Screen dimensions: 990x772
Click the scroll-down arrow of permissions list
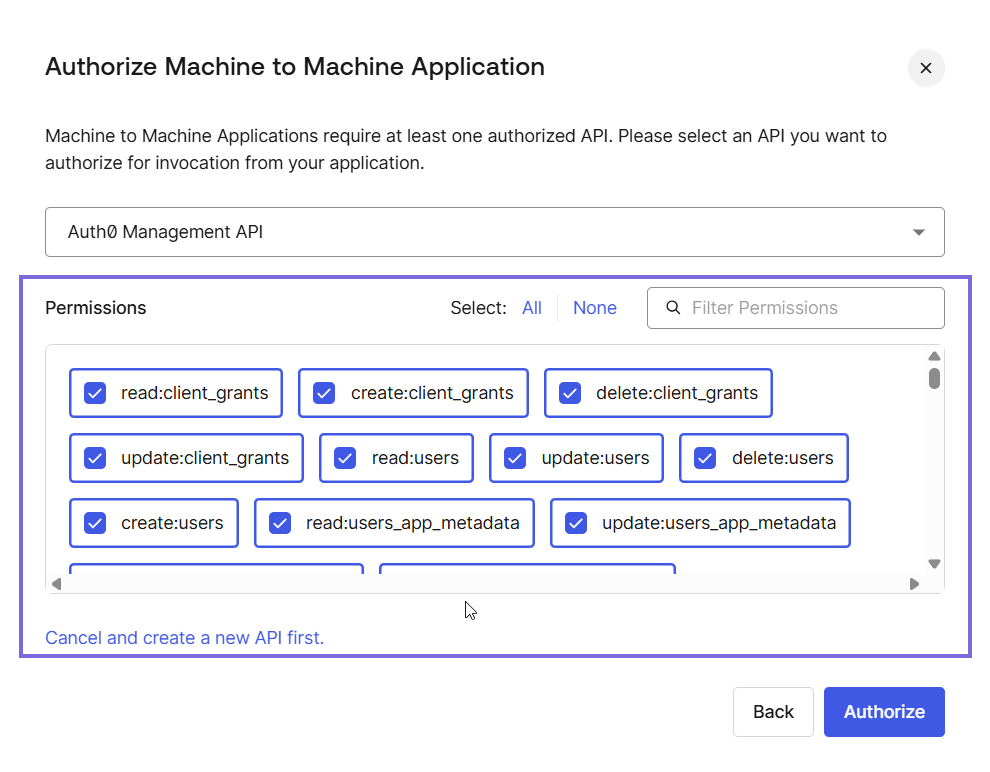click(934, 564)
